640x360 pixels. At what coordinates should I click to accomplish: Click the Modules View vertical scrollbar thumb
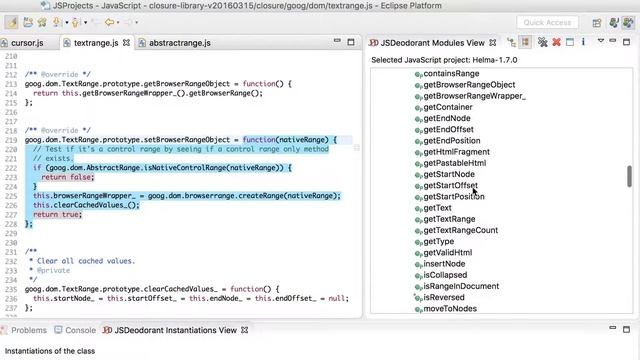coord(629,176)
